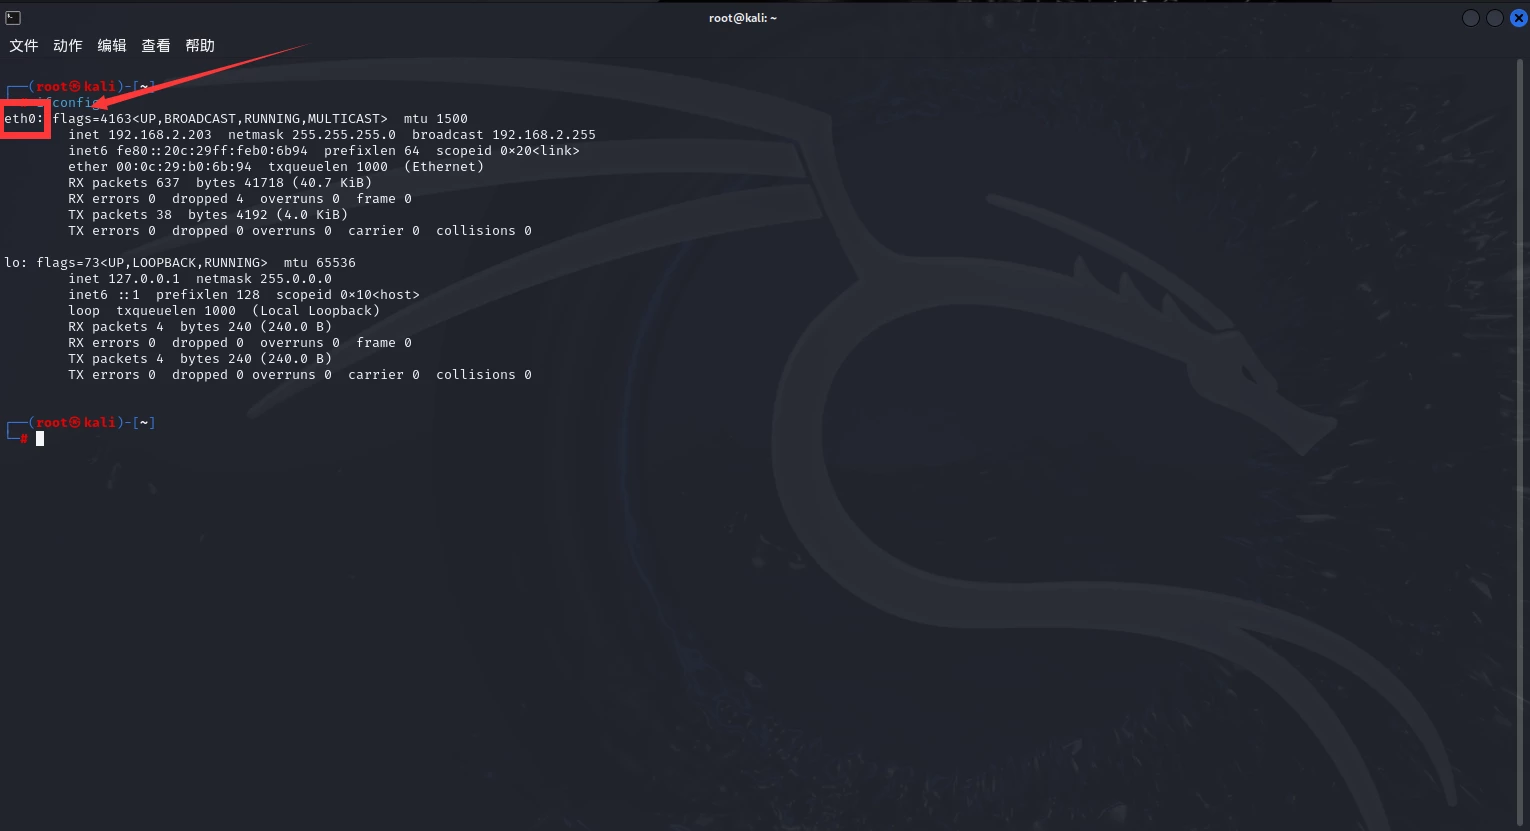Screen dimensions: 1530x831
Task: Open the 查看 (View) menu
Action: click(x=155, y=46)
